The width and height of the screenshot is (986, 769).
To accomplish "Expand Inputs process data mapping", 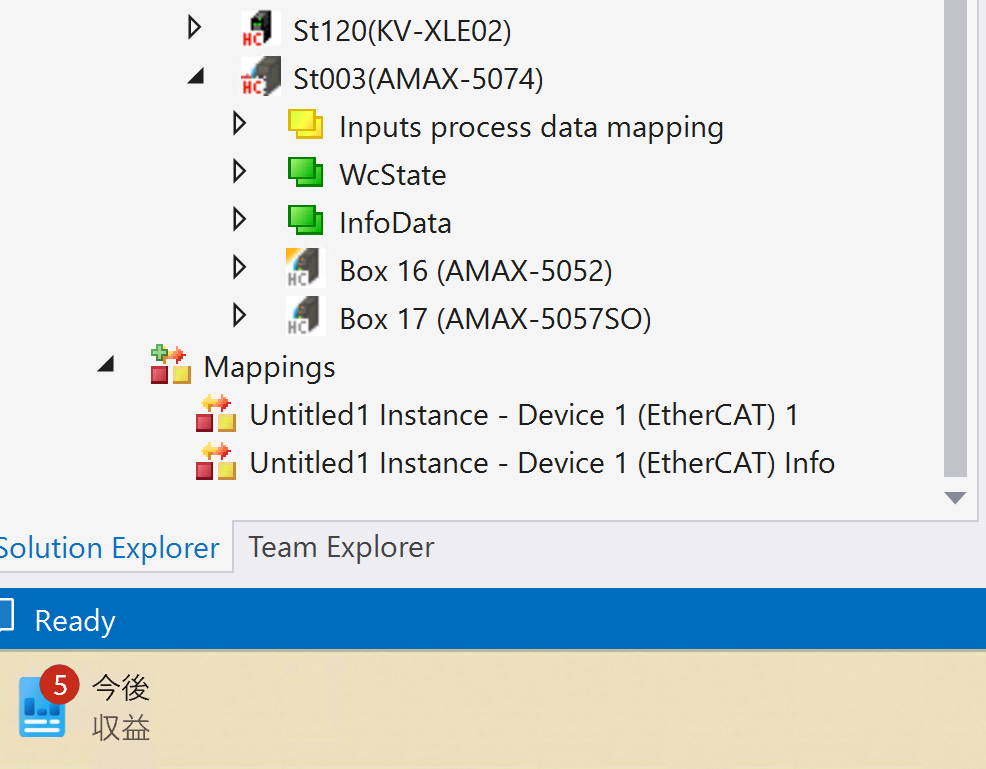I will click(239, 124).
